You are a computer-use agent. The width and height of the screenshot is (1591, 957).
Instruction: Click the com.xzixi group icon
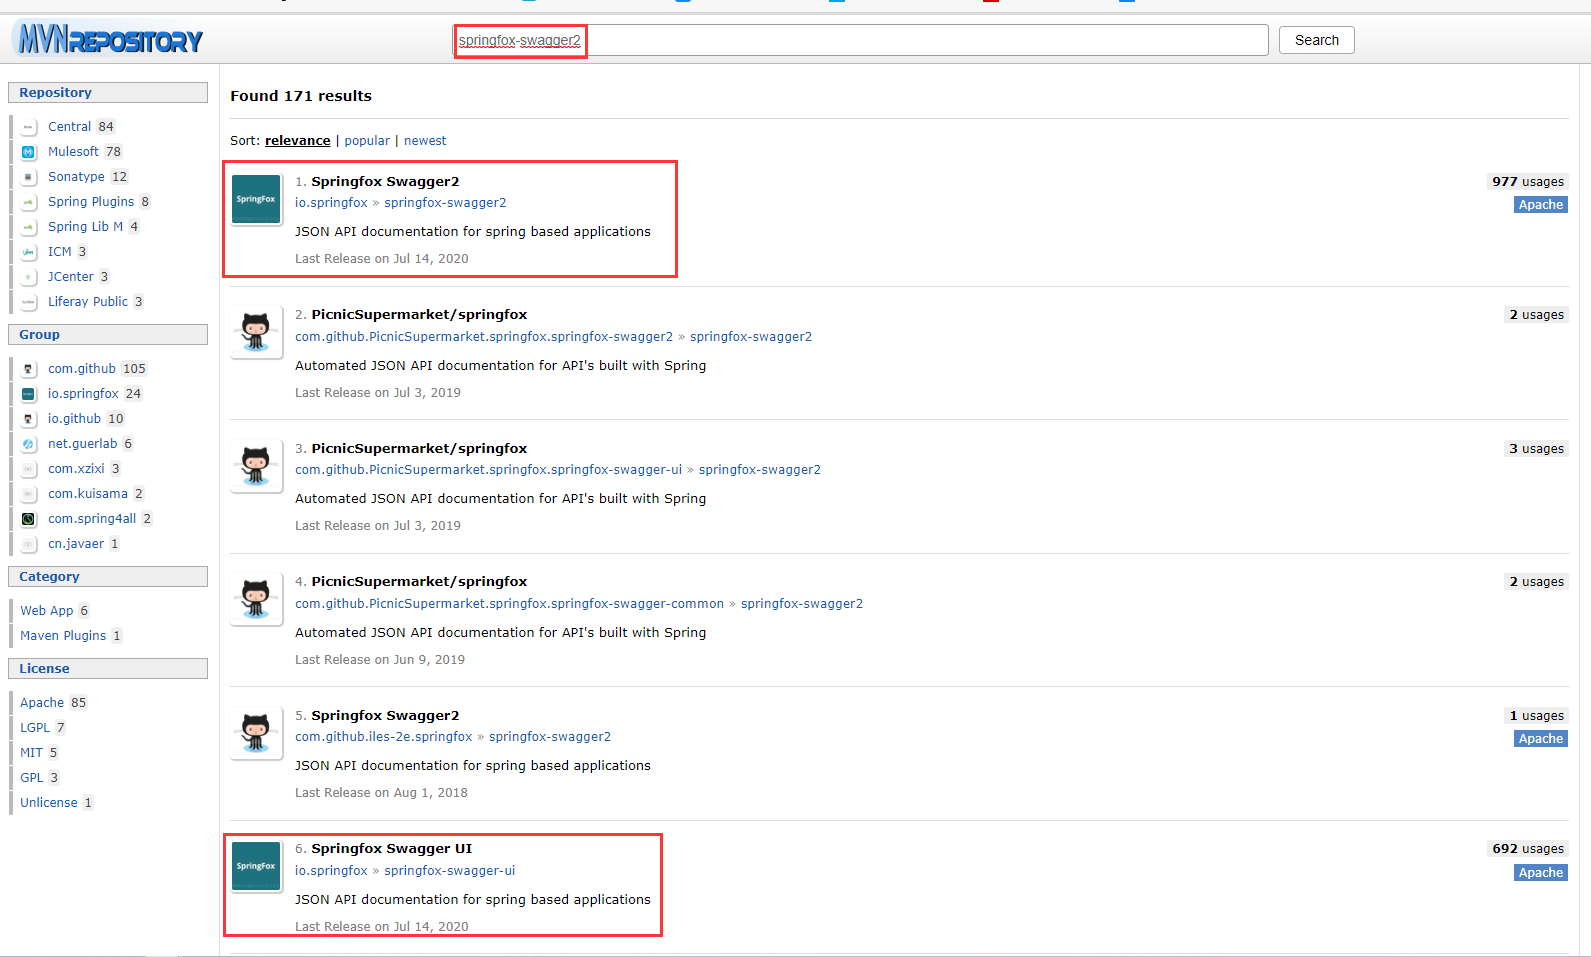point(29,469)
